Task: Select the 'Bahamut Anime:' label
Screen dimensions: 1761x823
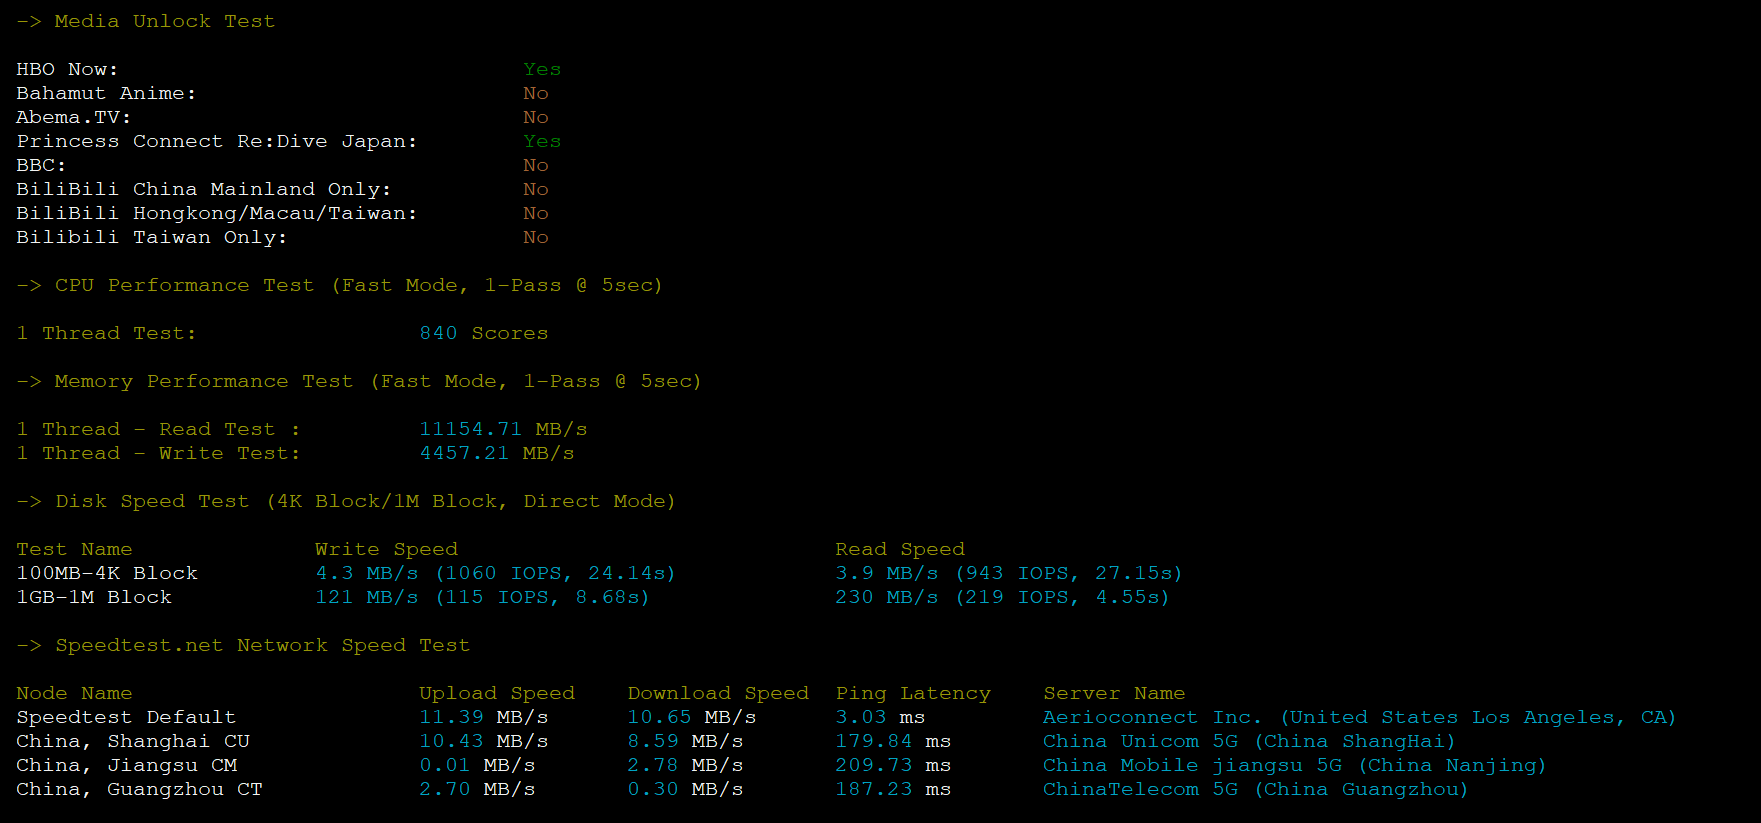Action: tap(106, 93)
